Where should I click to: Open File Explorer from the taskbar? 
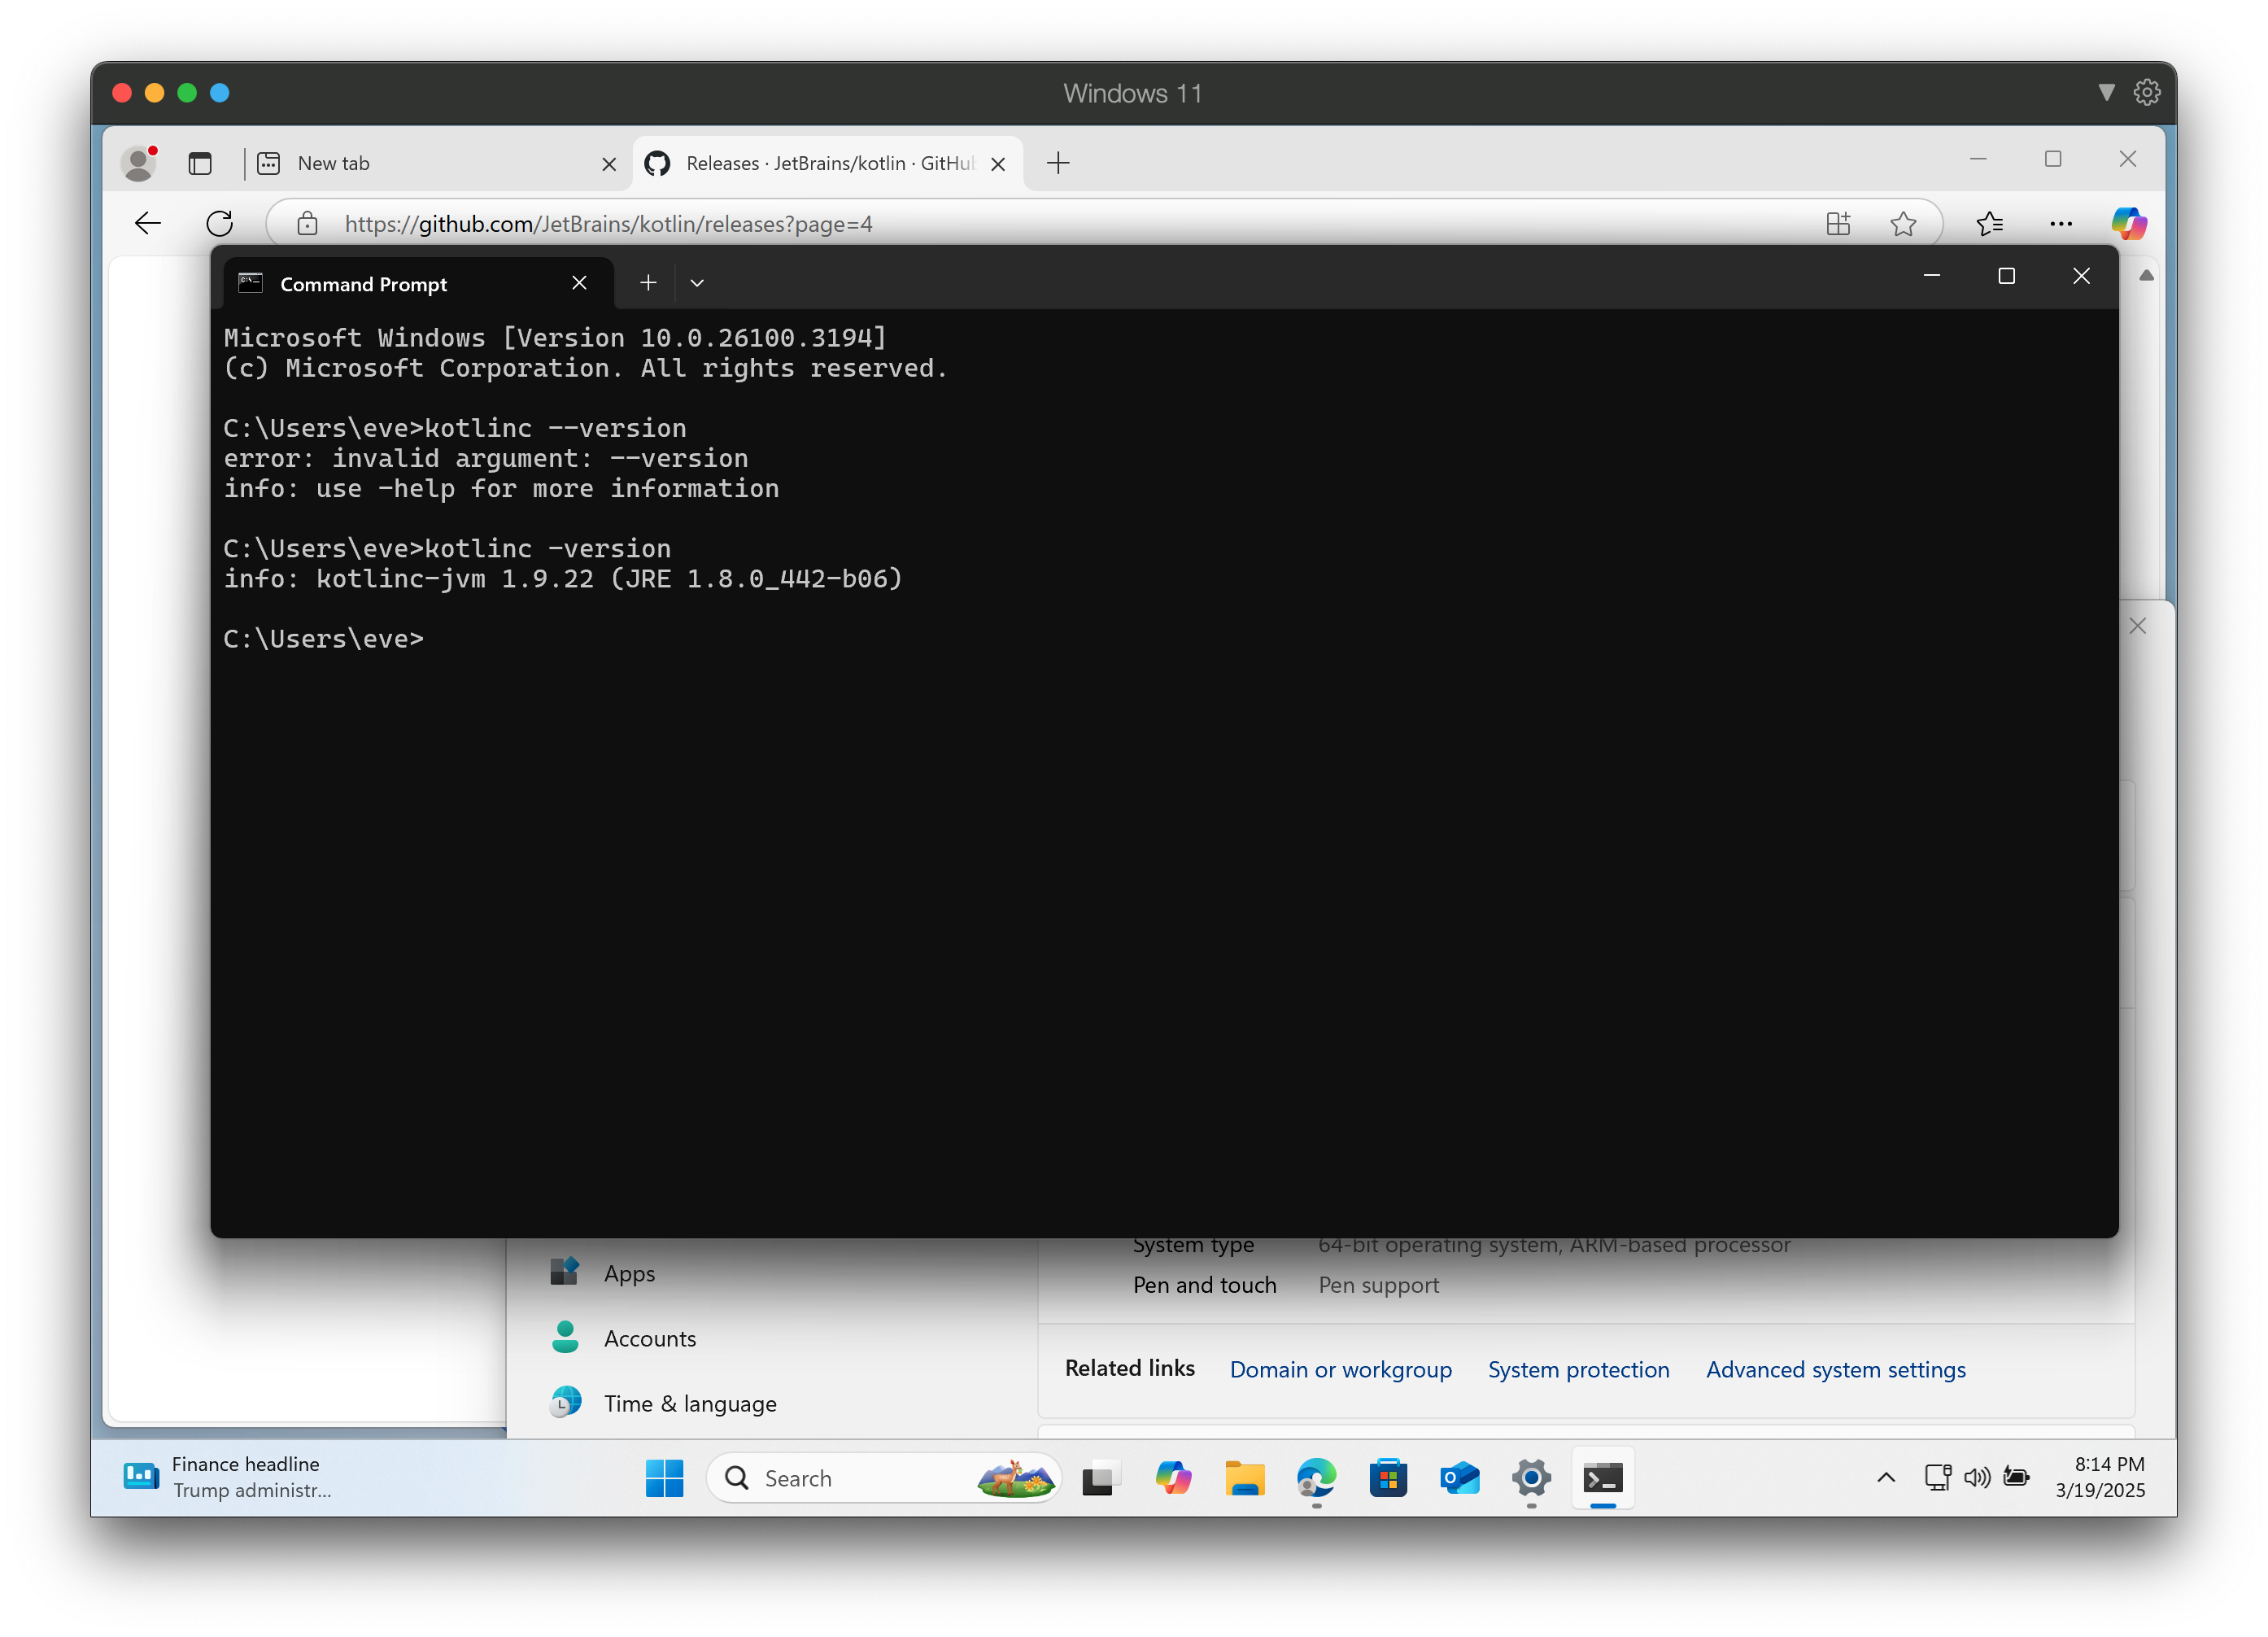1244,1479
